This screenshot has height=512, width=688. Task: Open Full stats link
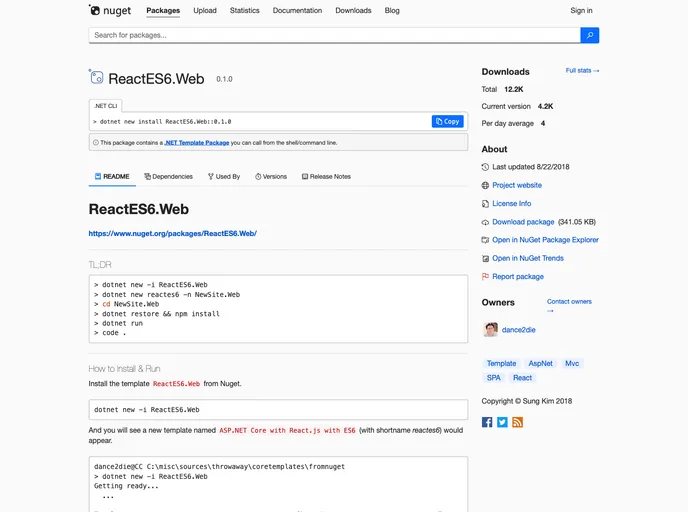tap(582, 71)
